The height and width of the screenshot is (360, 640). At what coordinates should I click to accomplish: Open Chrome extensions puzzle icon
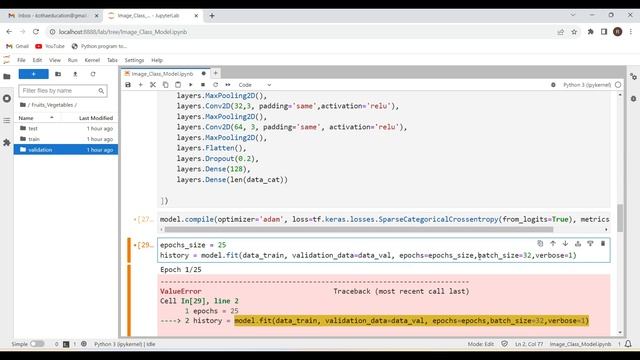coord(590,31)
